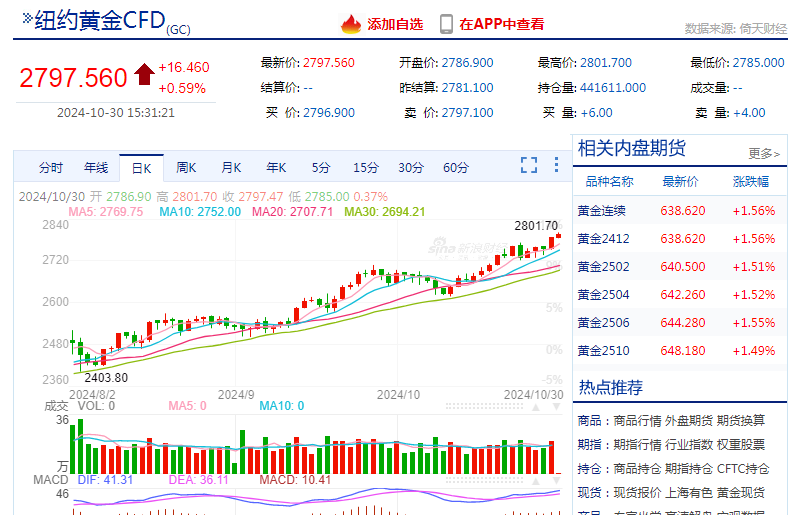Click the phone icon beside 在APP中查看
Screen dimensions: 794x515
(x=446, y=24)
